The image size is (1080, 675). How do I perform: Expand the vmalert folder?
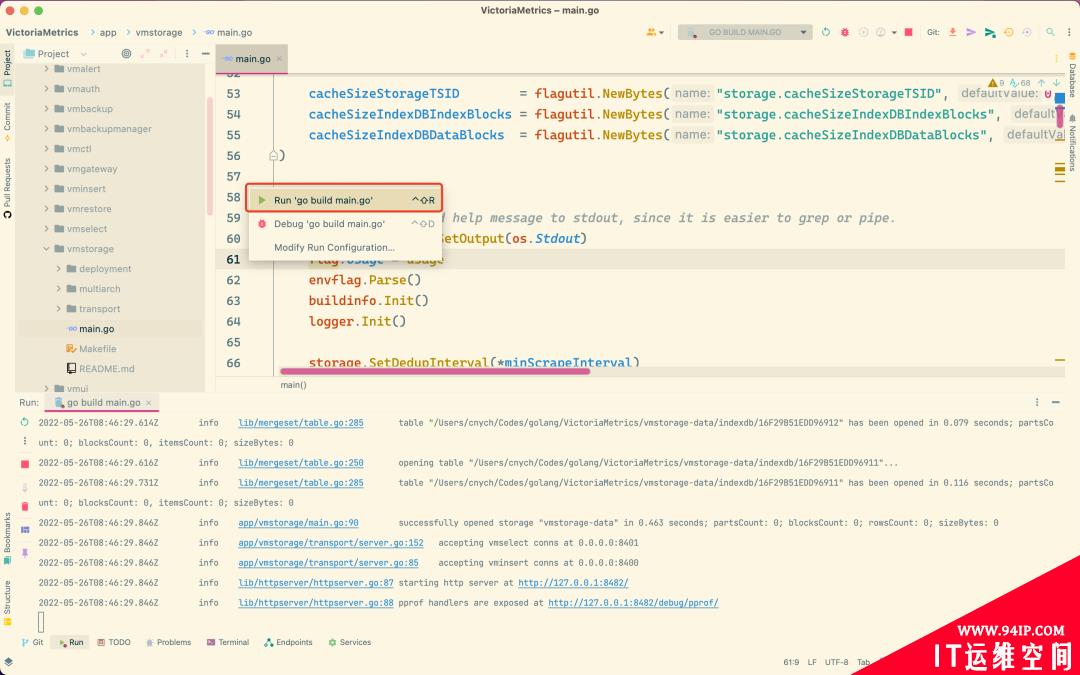coord(46,69)
